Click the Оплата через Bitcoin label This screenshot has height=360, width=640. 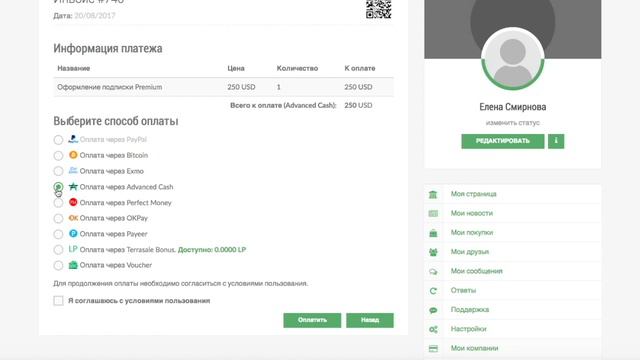[114, 155]
